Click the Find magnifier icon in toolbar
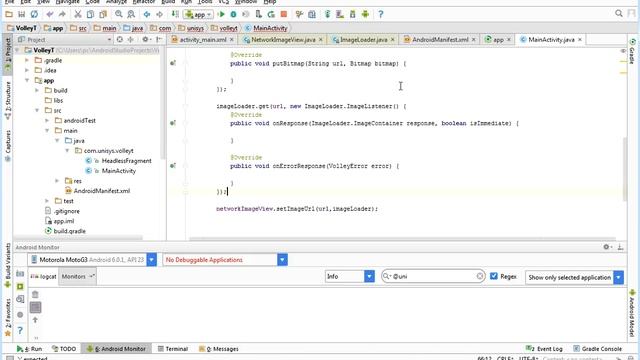 118,14
